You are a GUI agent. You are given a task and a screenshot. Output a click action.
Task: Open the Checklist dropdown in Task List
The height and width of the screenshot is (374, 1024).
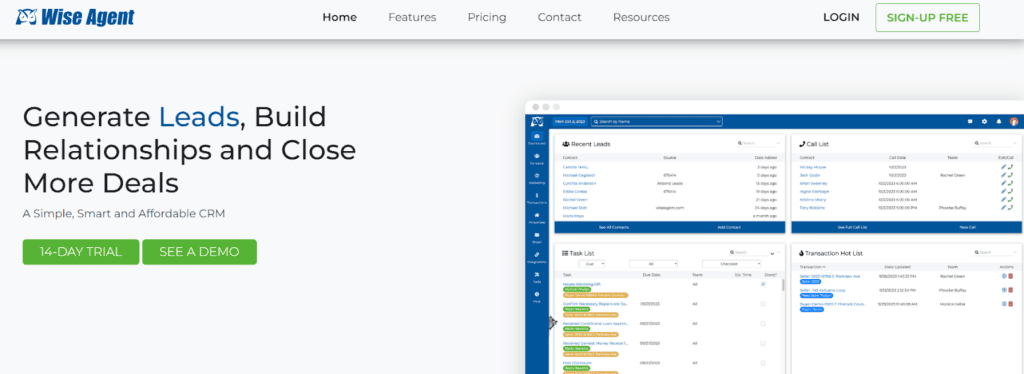coord(731,264)
